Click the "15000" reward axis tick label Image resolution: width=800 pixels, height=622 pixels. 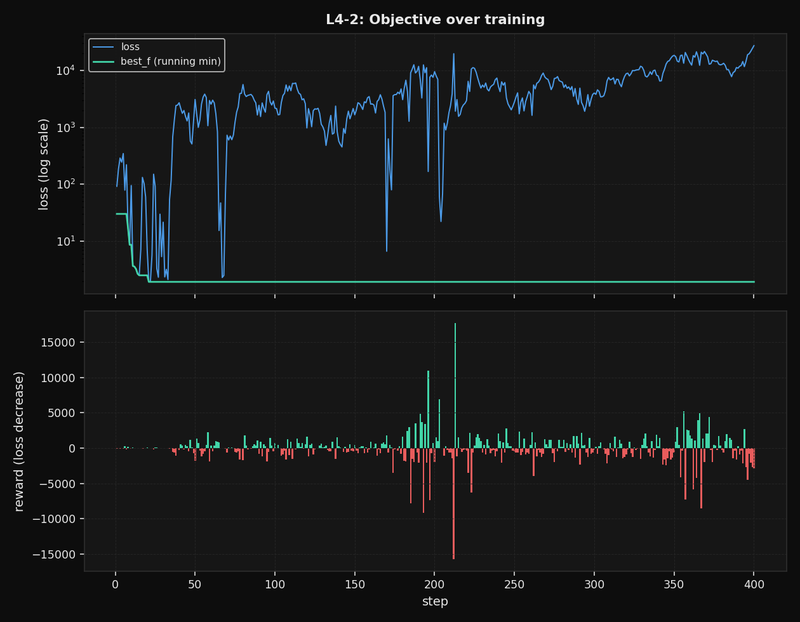(x=58, y=342)
